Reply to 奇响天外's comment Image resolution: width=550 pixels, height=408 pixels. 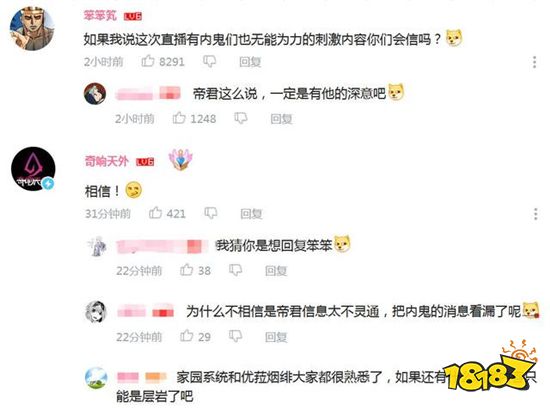(251, 214)
